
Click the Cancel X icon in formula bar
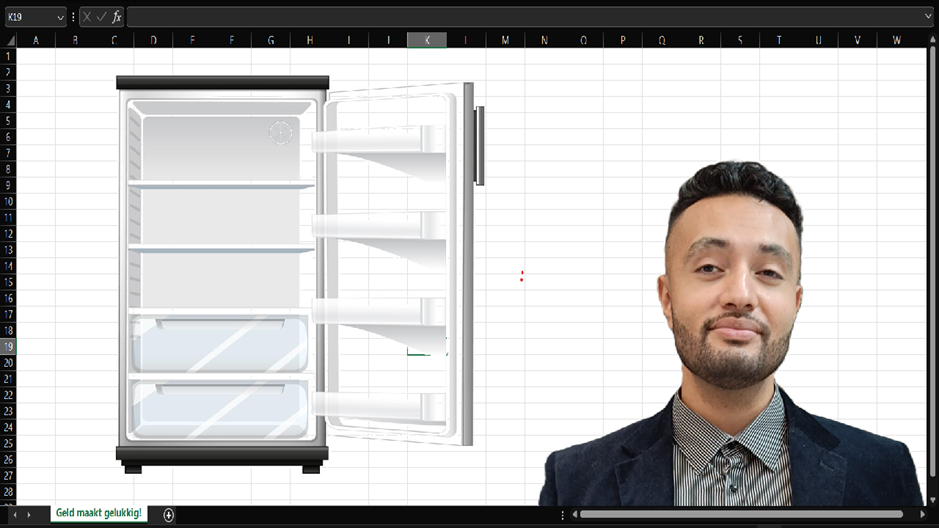87,17
